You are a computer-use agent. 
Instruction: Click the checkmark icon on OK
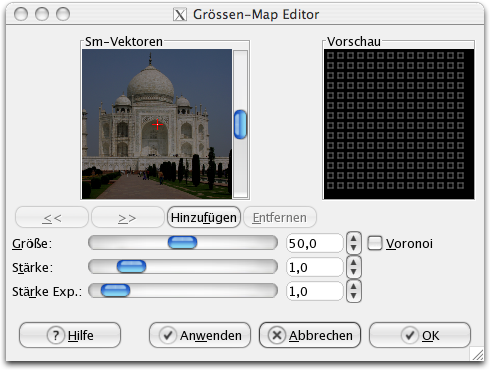(x=410, y=335)
